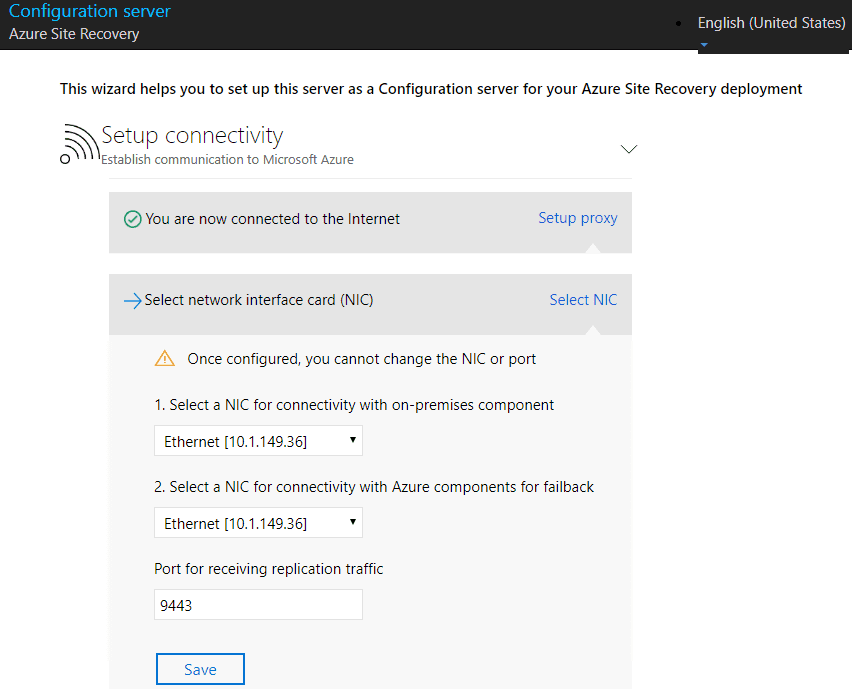The width and height of the screenshot is (852, 689).
Task: Click the Setup connectivity signal icon
Action: 80,143
